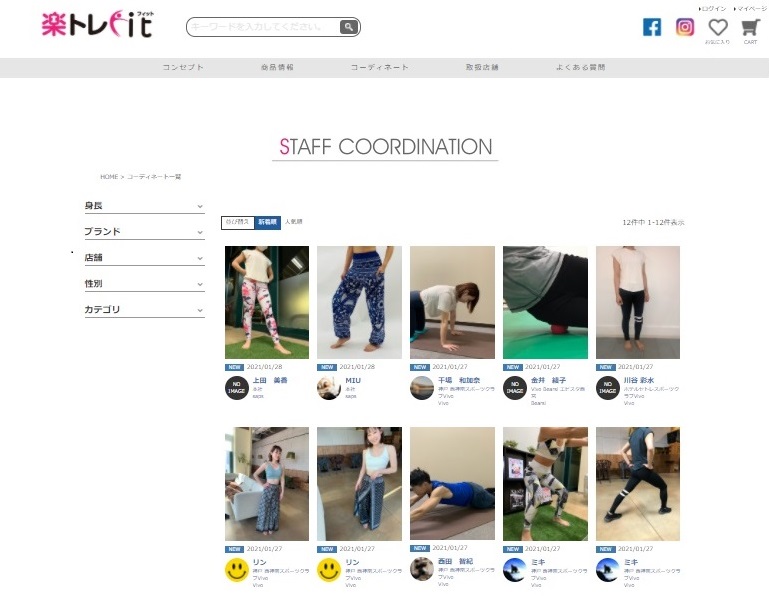Click the heart favorites icon
This screenshot has width=769, height=596.
718,27
